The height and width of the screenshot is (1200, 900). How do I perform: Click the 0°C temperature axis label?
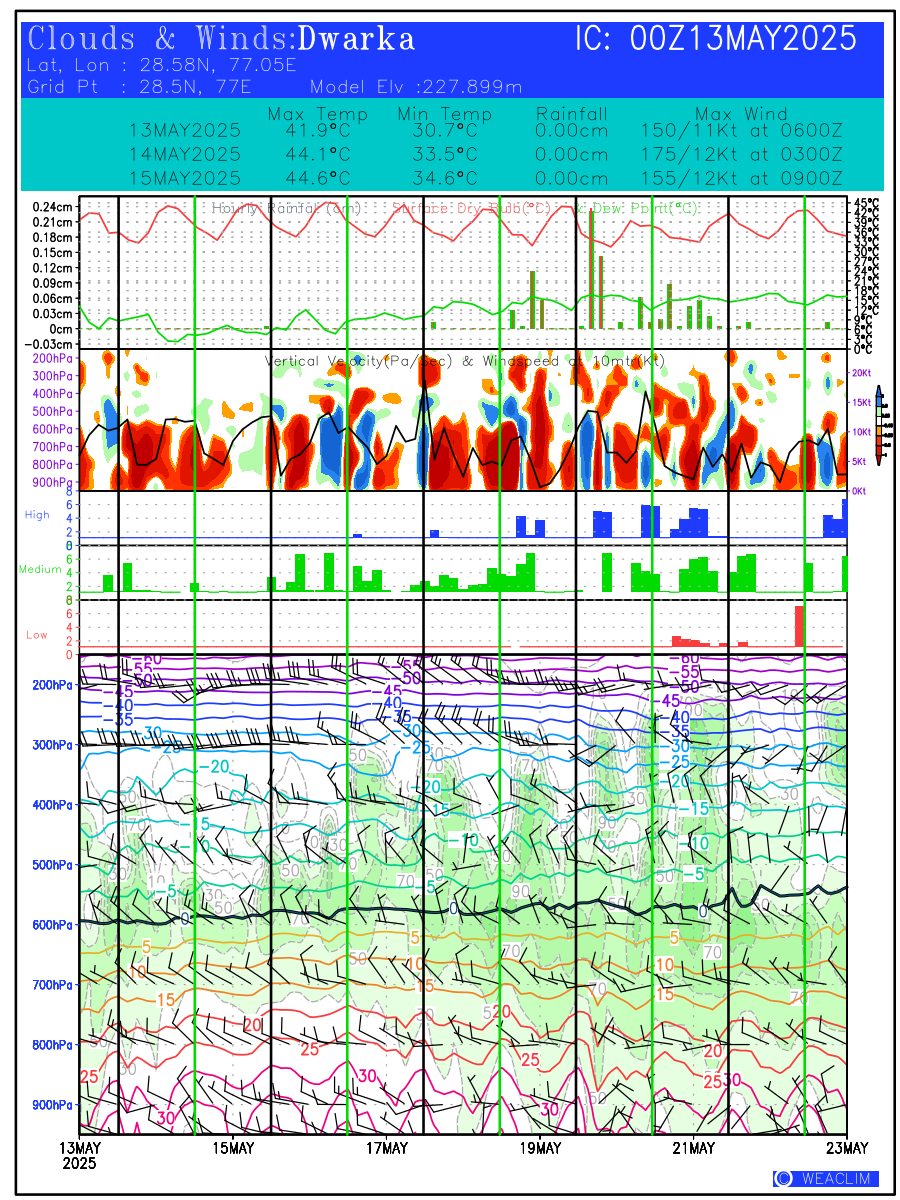[x=866, y=349]
